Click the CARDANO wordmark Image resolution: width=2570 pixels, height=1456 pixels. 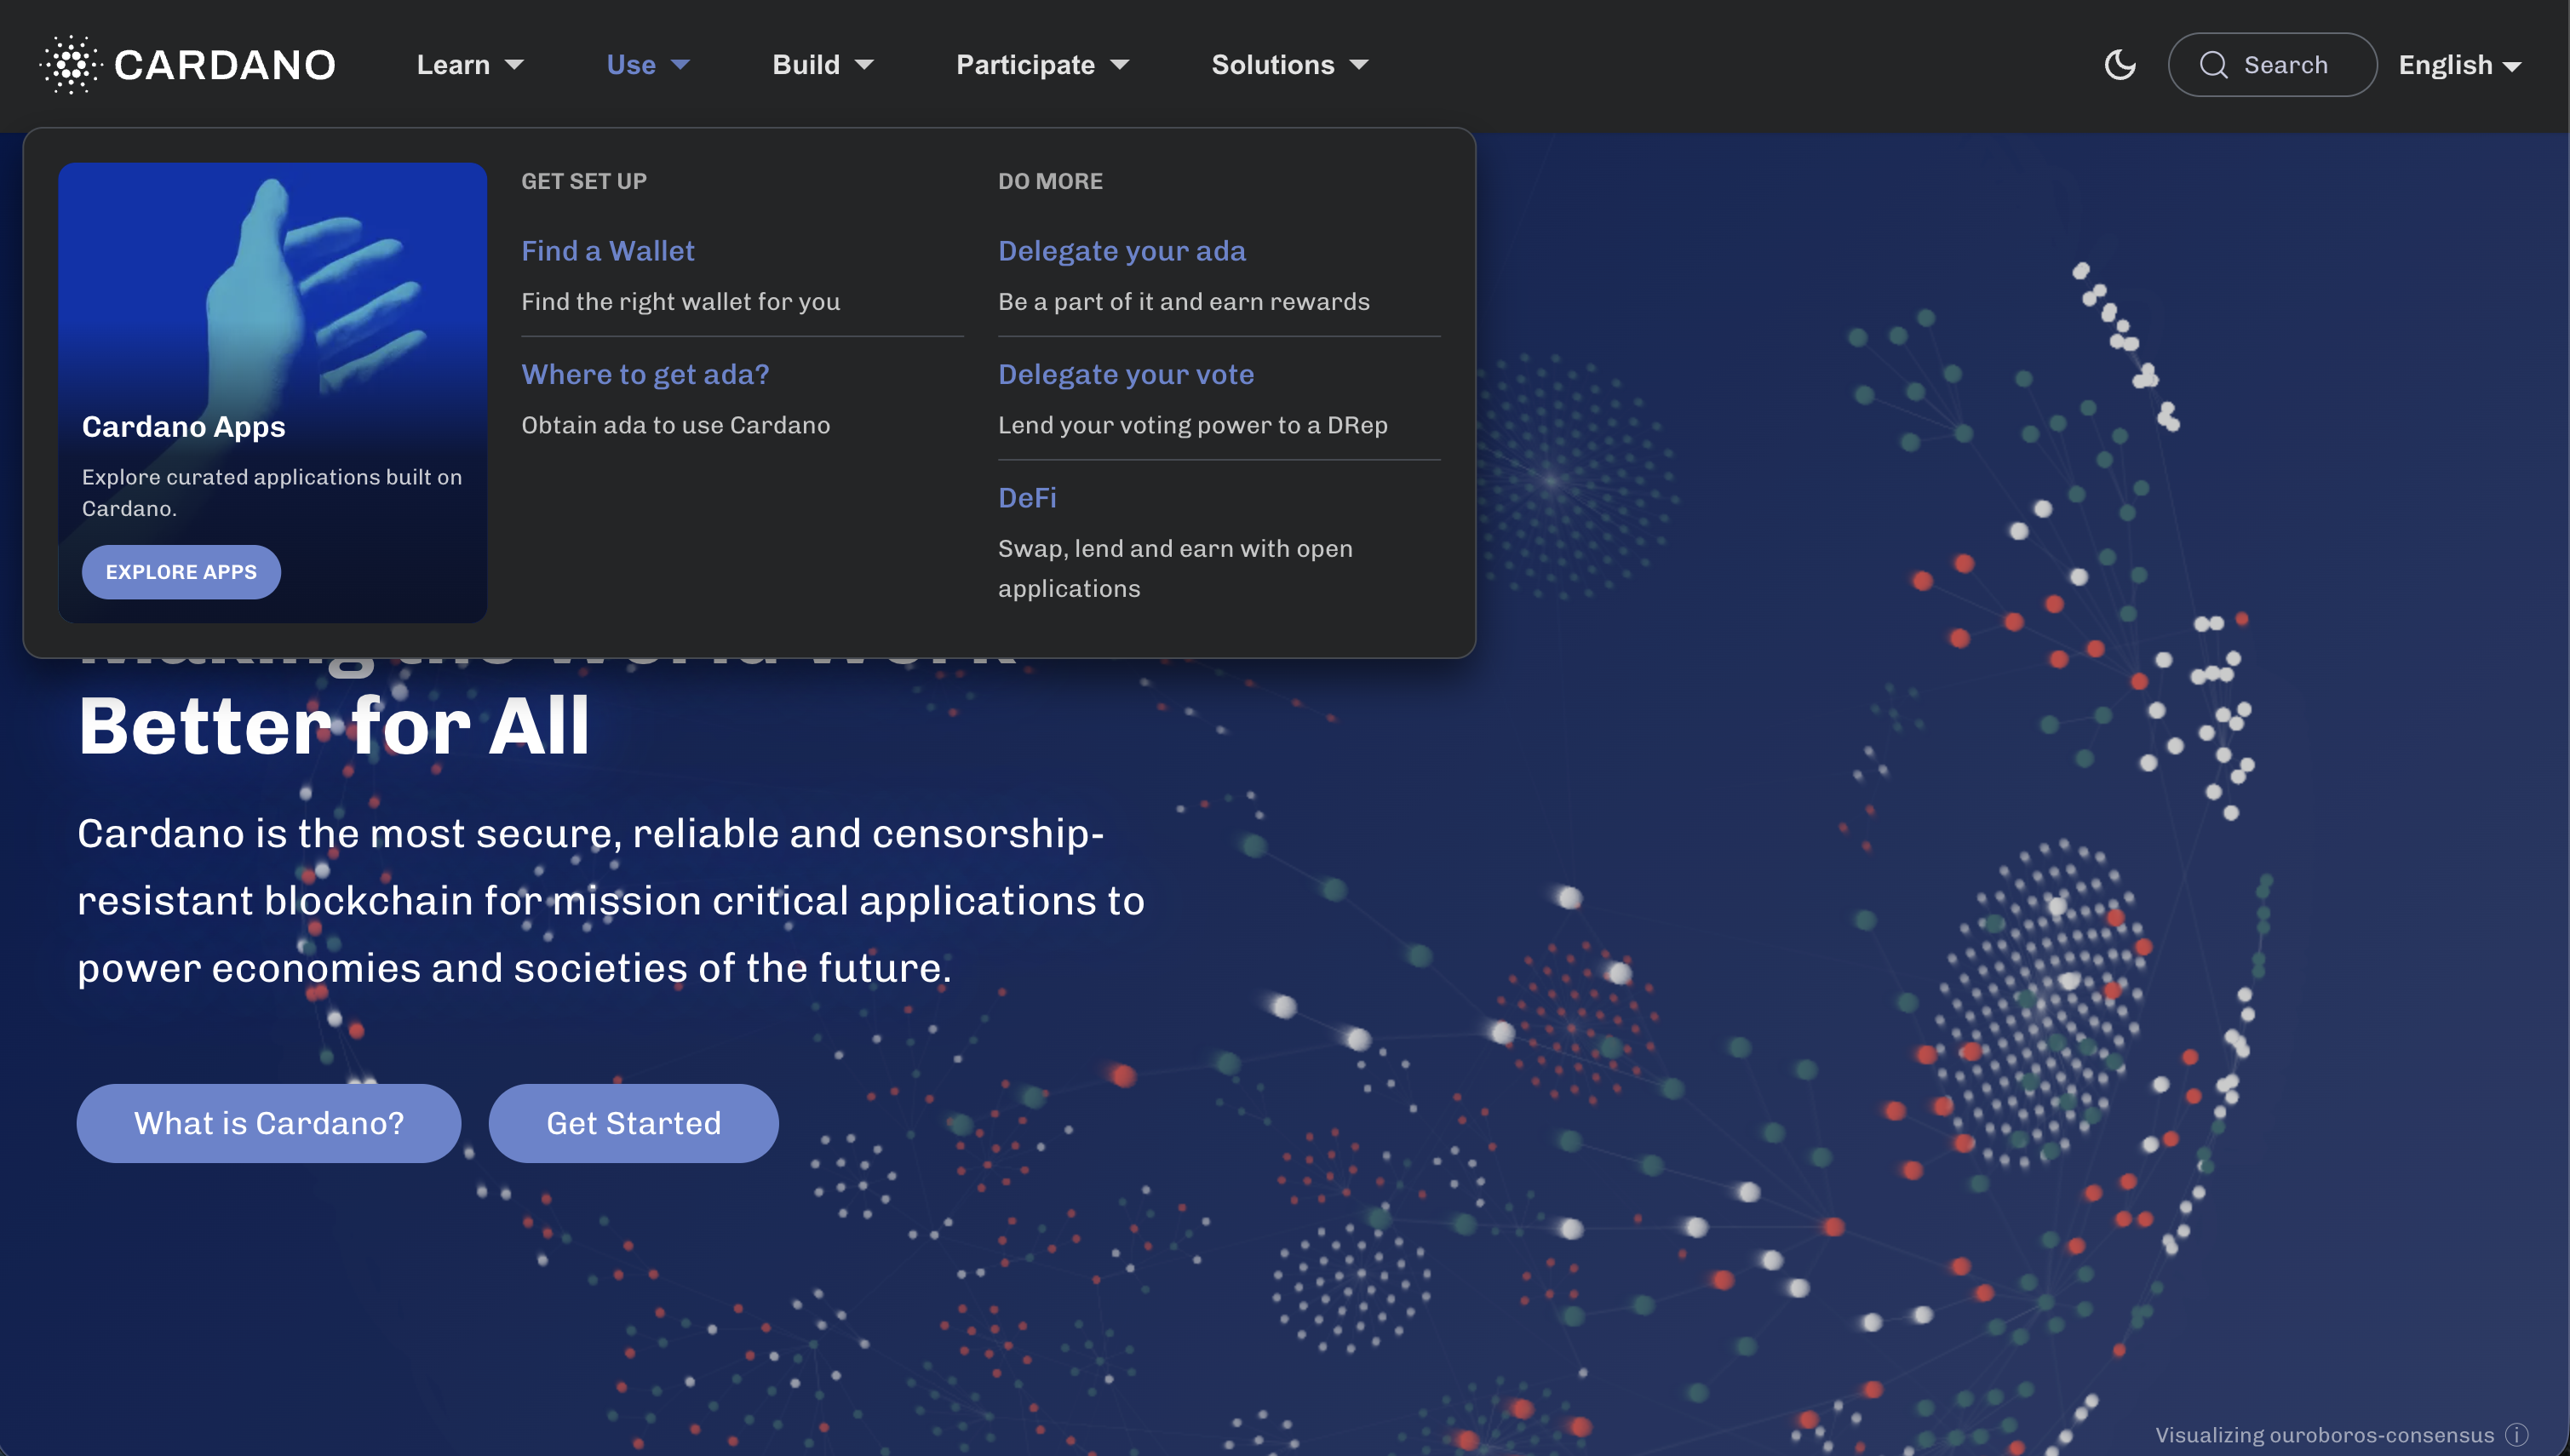tap(225, 65)
